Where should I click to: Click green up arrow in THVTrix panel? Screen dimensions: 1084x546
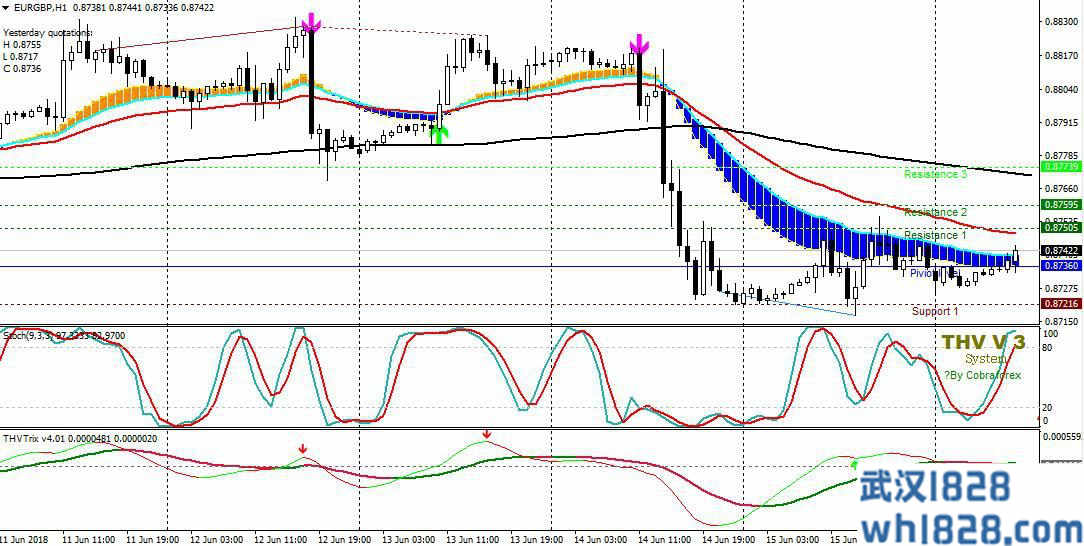pos(854,464)
